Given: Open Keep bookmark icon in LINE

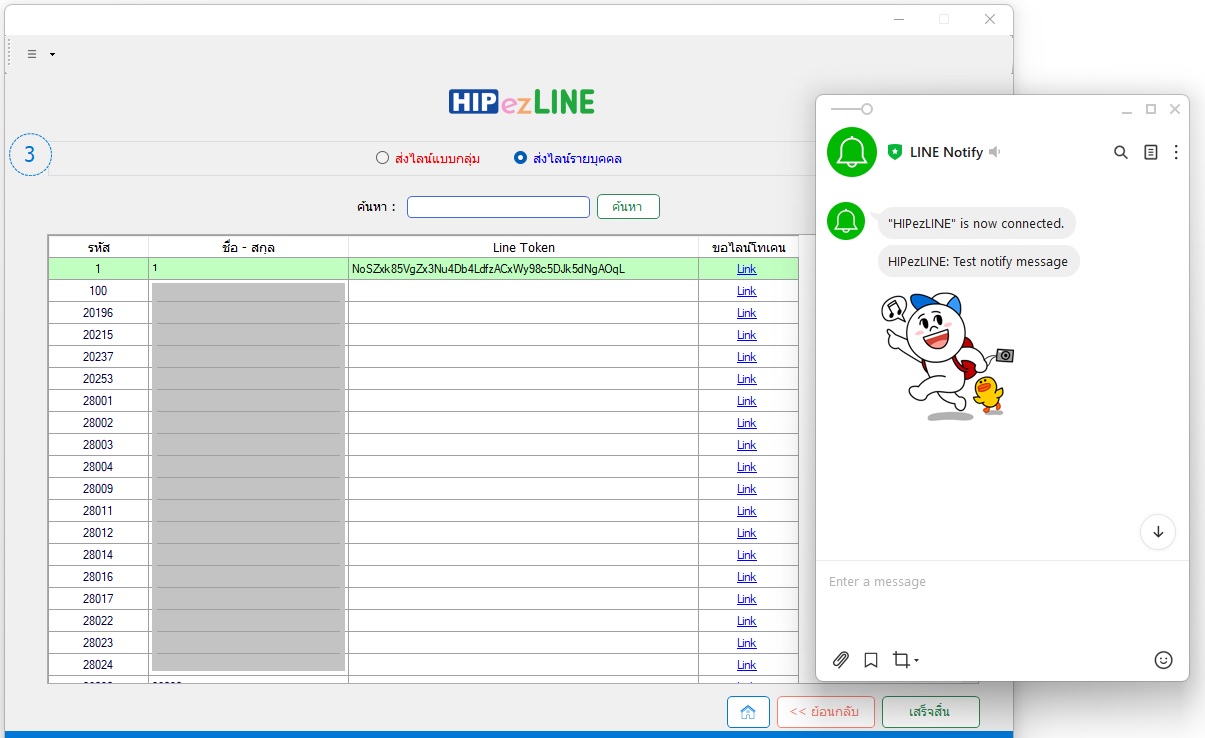Looking at the screenshot, I should pos(871,660).
